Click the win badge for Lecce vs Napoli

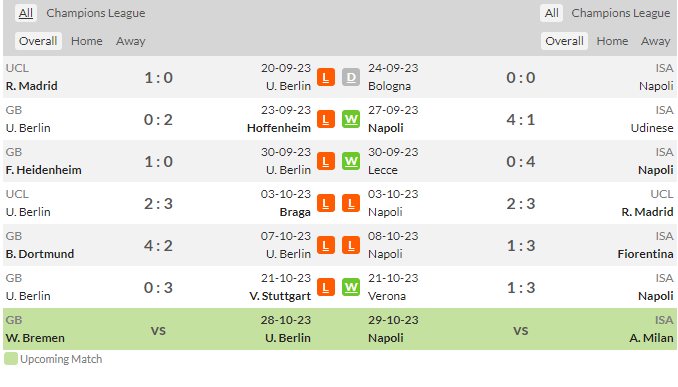pos(351,161)
